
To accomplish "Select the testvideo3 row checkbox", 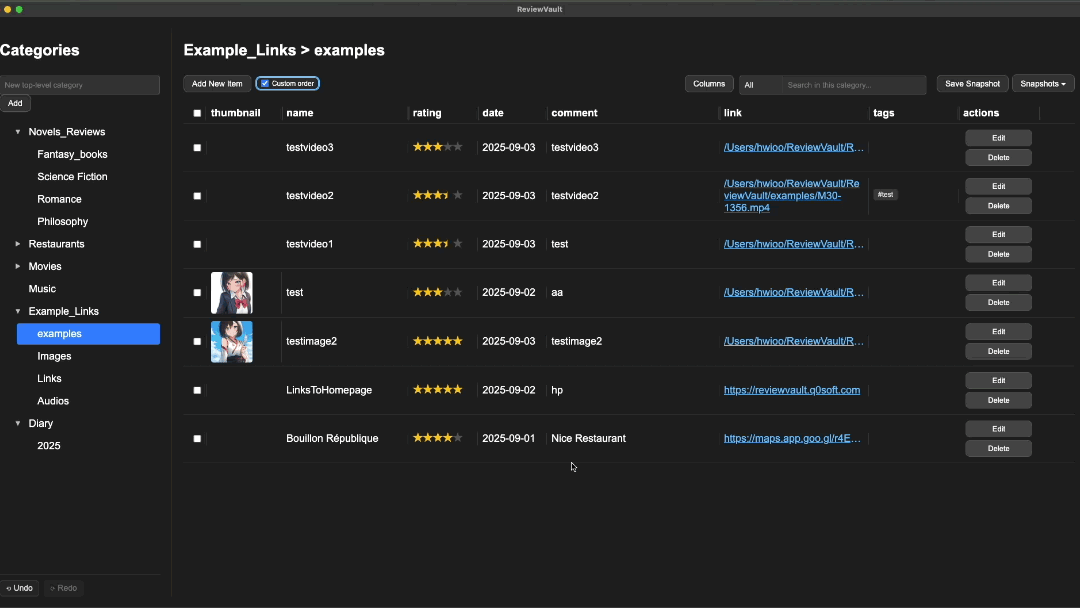I will pyautogui.click(x=197, y=148).
